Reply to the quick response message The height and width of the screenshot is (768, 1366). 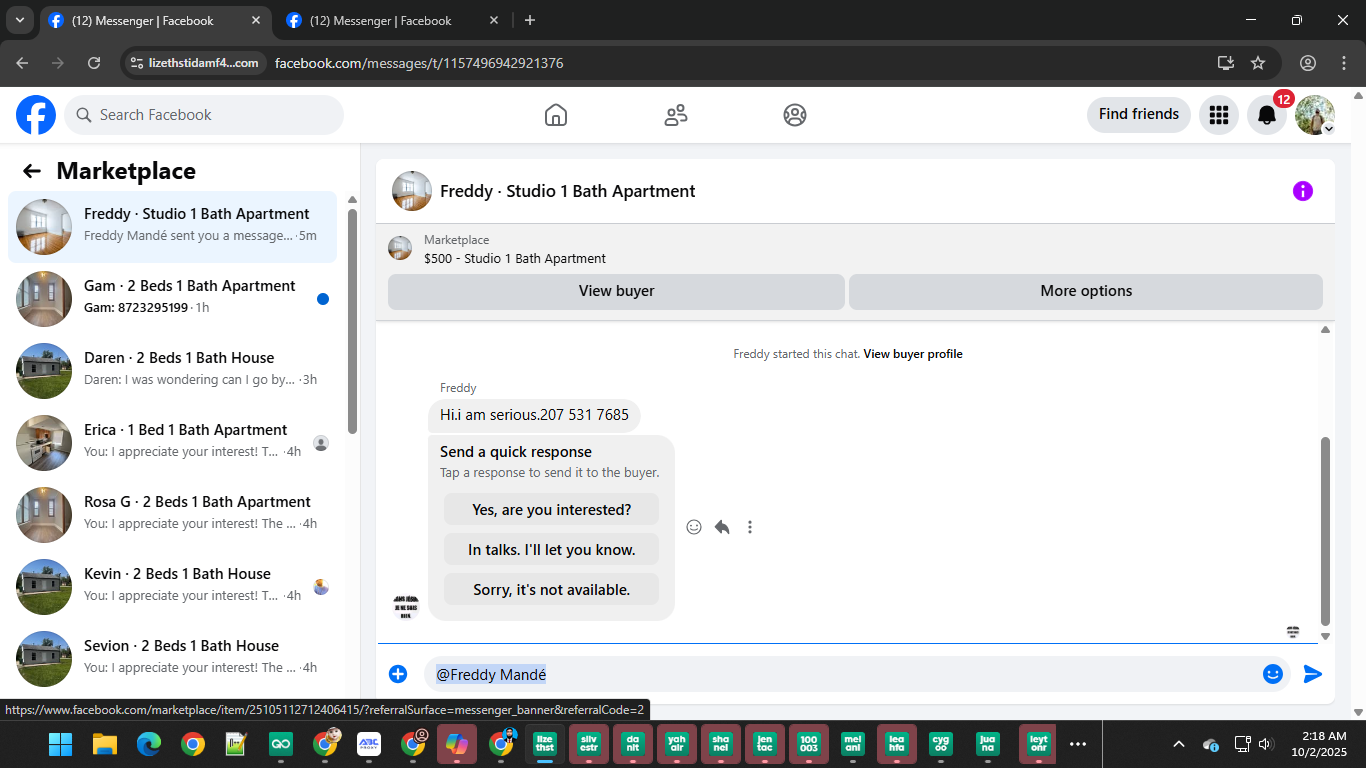tap(722, 527)
